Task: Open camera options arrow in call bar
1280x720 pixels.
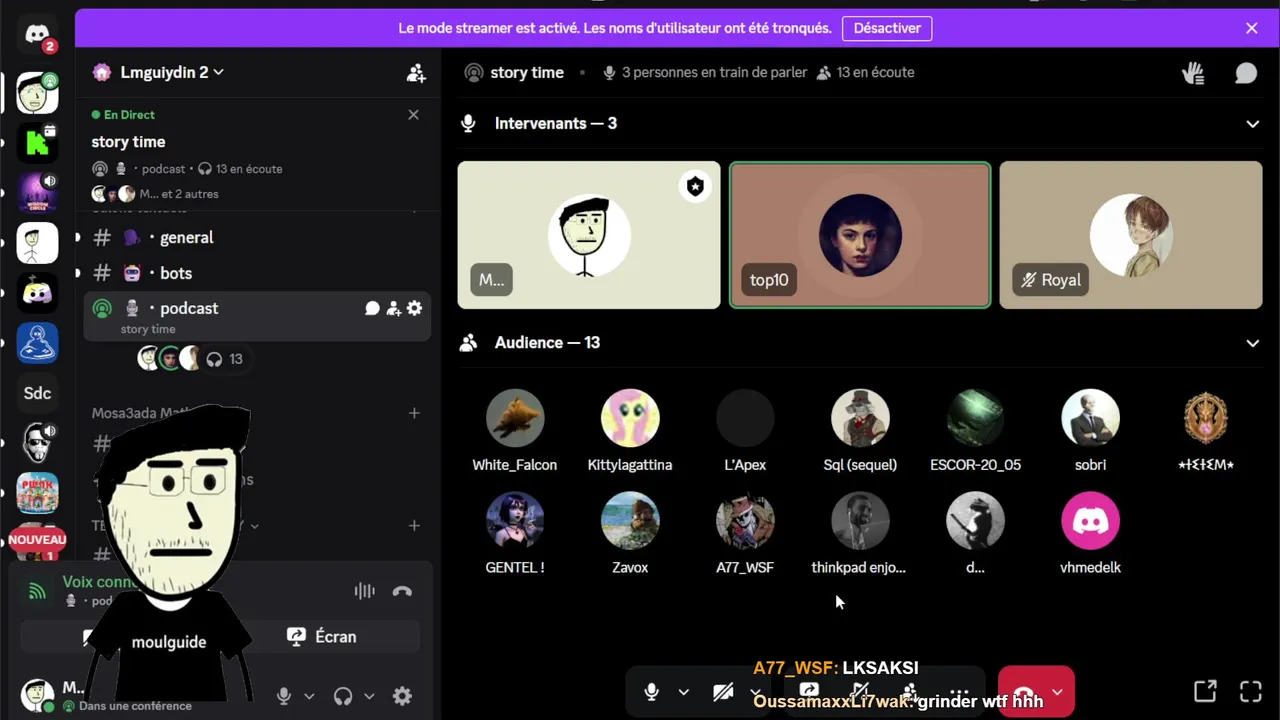Action: (x=756, y=692)
